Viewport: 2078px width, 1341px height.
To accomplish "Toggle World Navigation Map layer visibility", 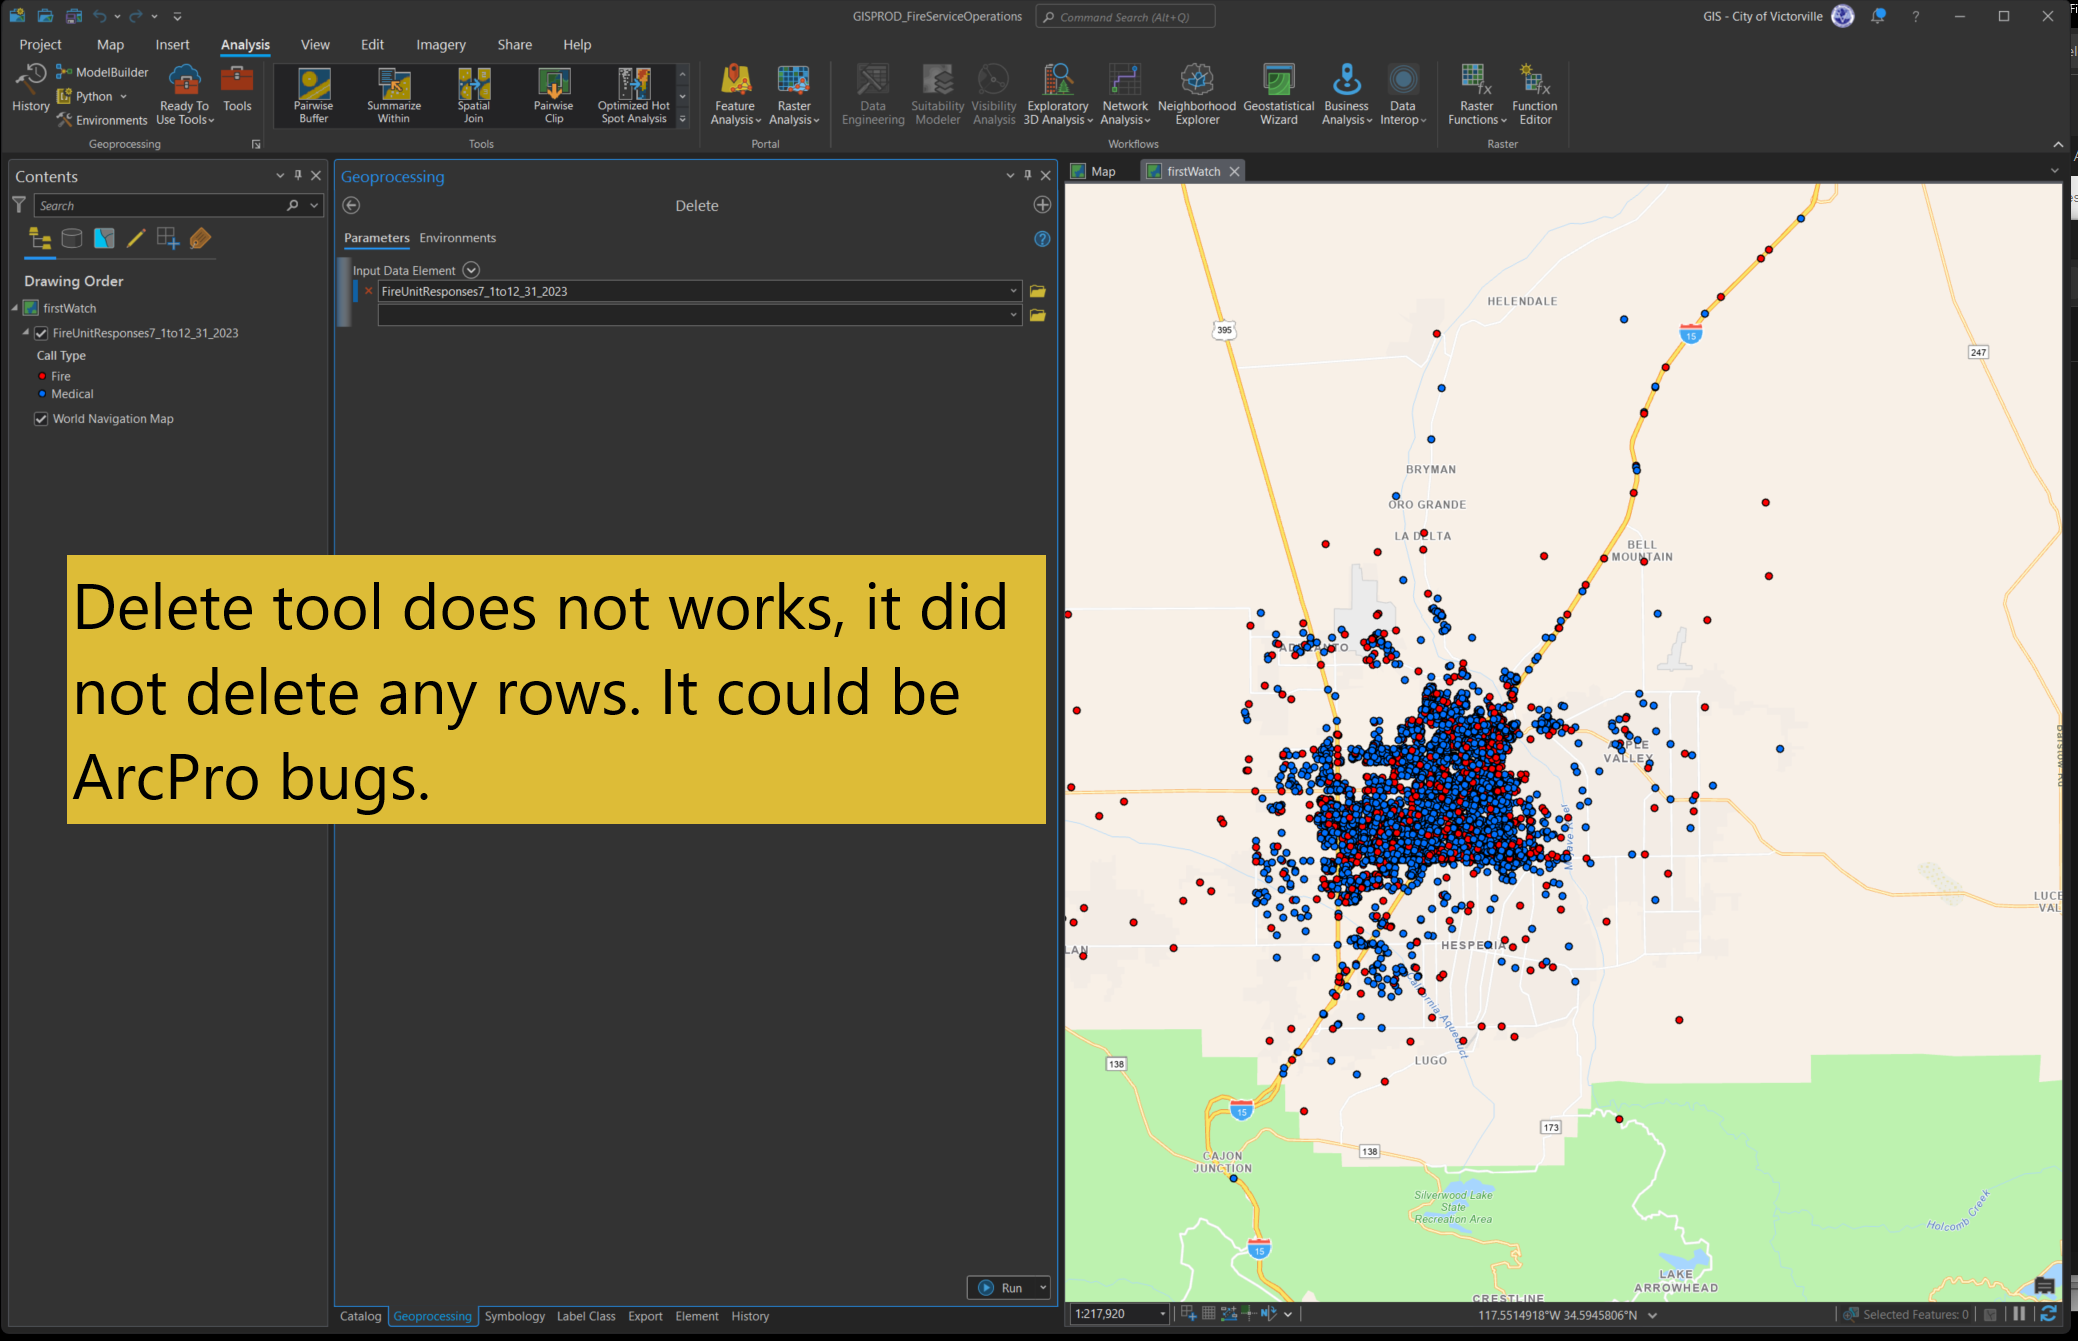I will 41,419.
